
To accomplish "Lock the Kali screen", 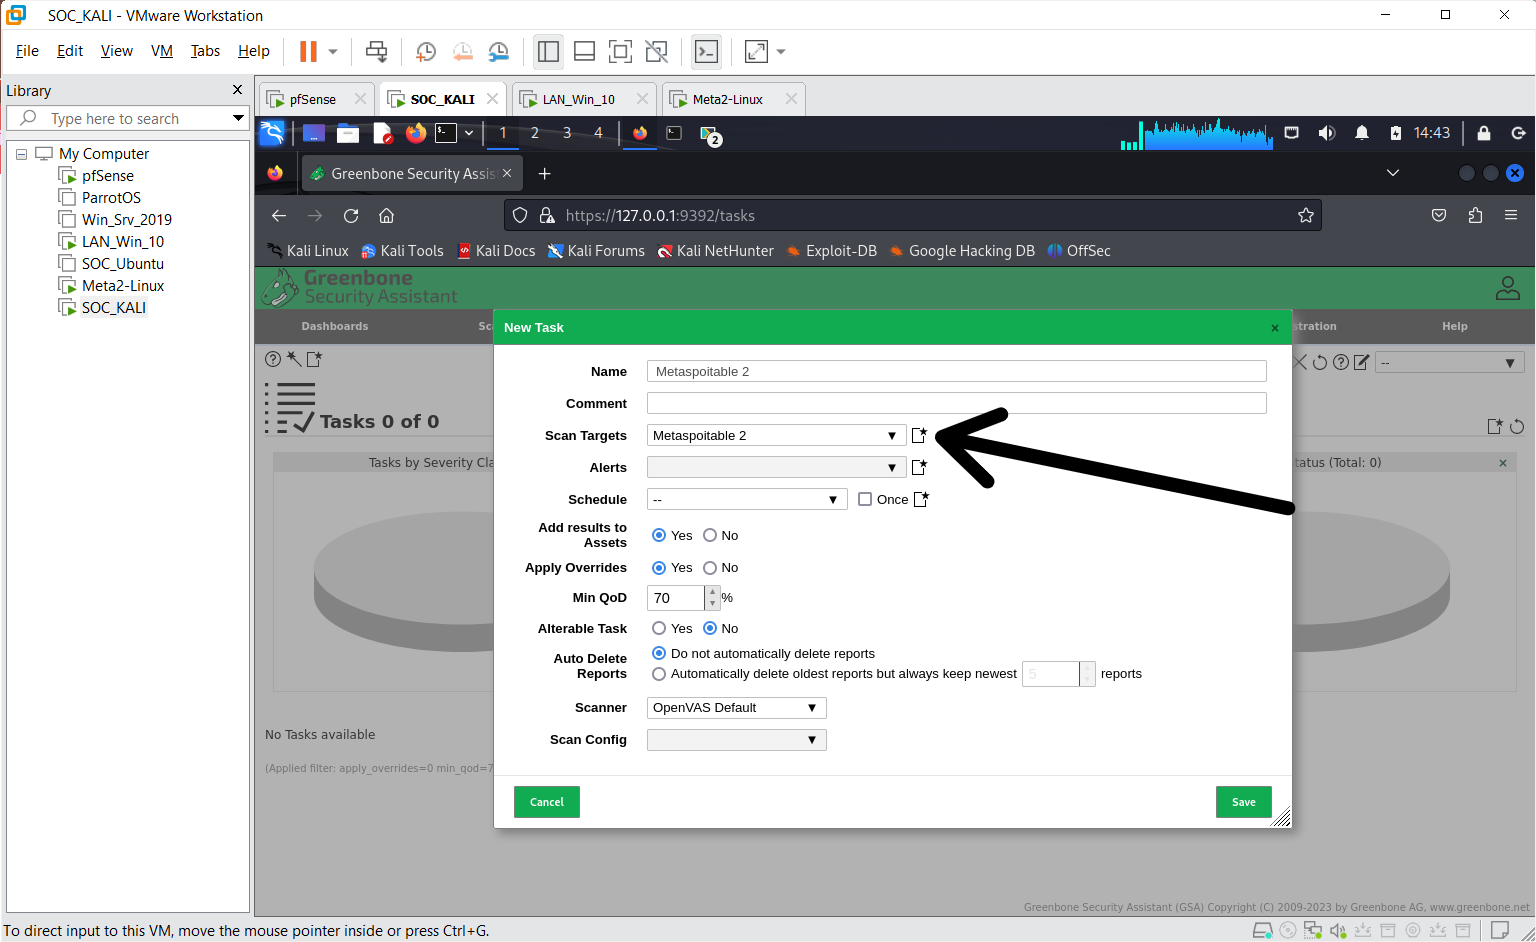I will [1484, 133].
